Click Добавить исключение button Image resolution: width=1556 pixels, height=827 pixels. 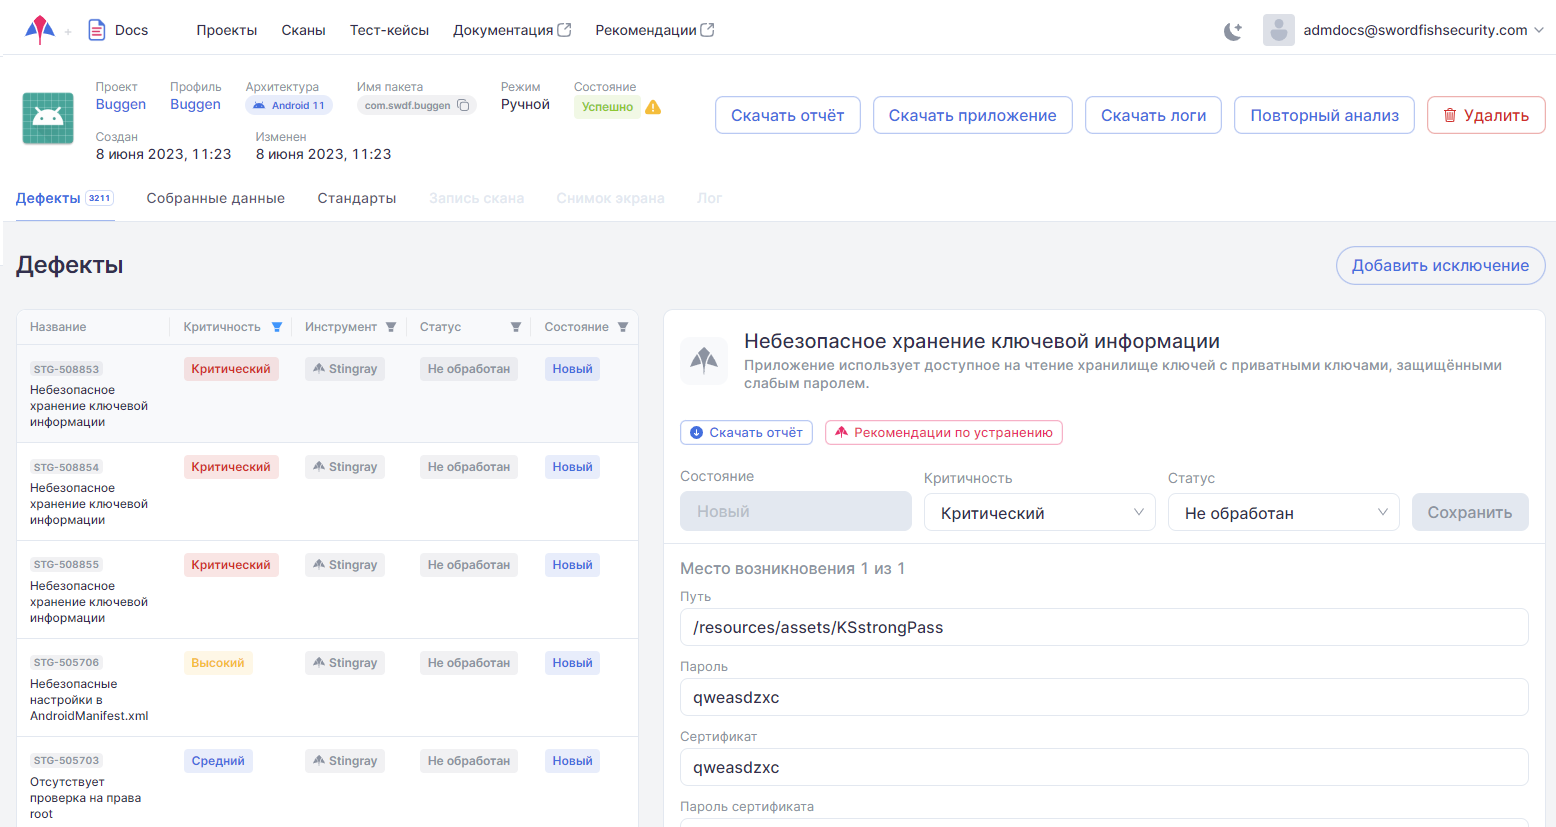(1440, 265)
